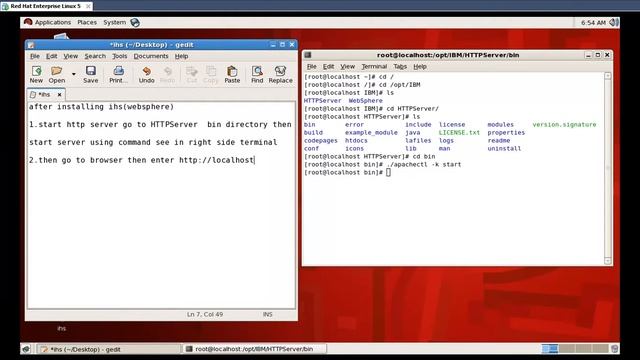The height and width of the screenshot is (360, 640).
Task: Maximize the gedit window
Action: [x=282, y=44]
